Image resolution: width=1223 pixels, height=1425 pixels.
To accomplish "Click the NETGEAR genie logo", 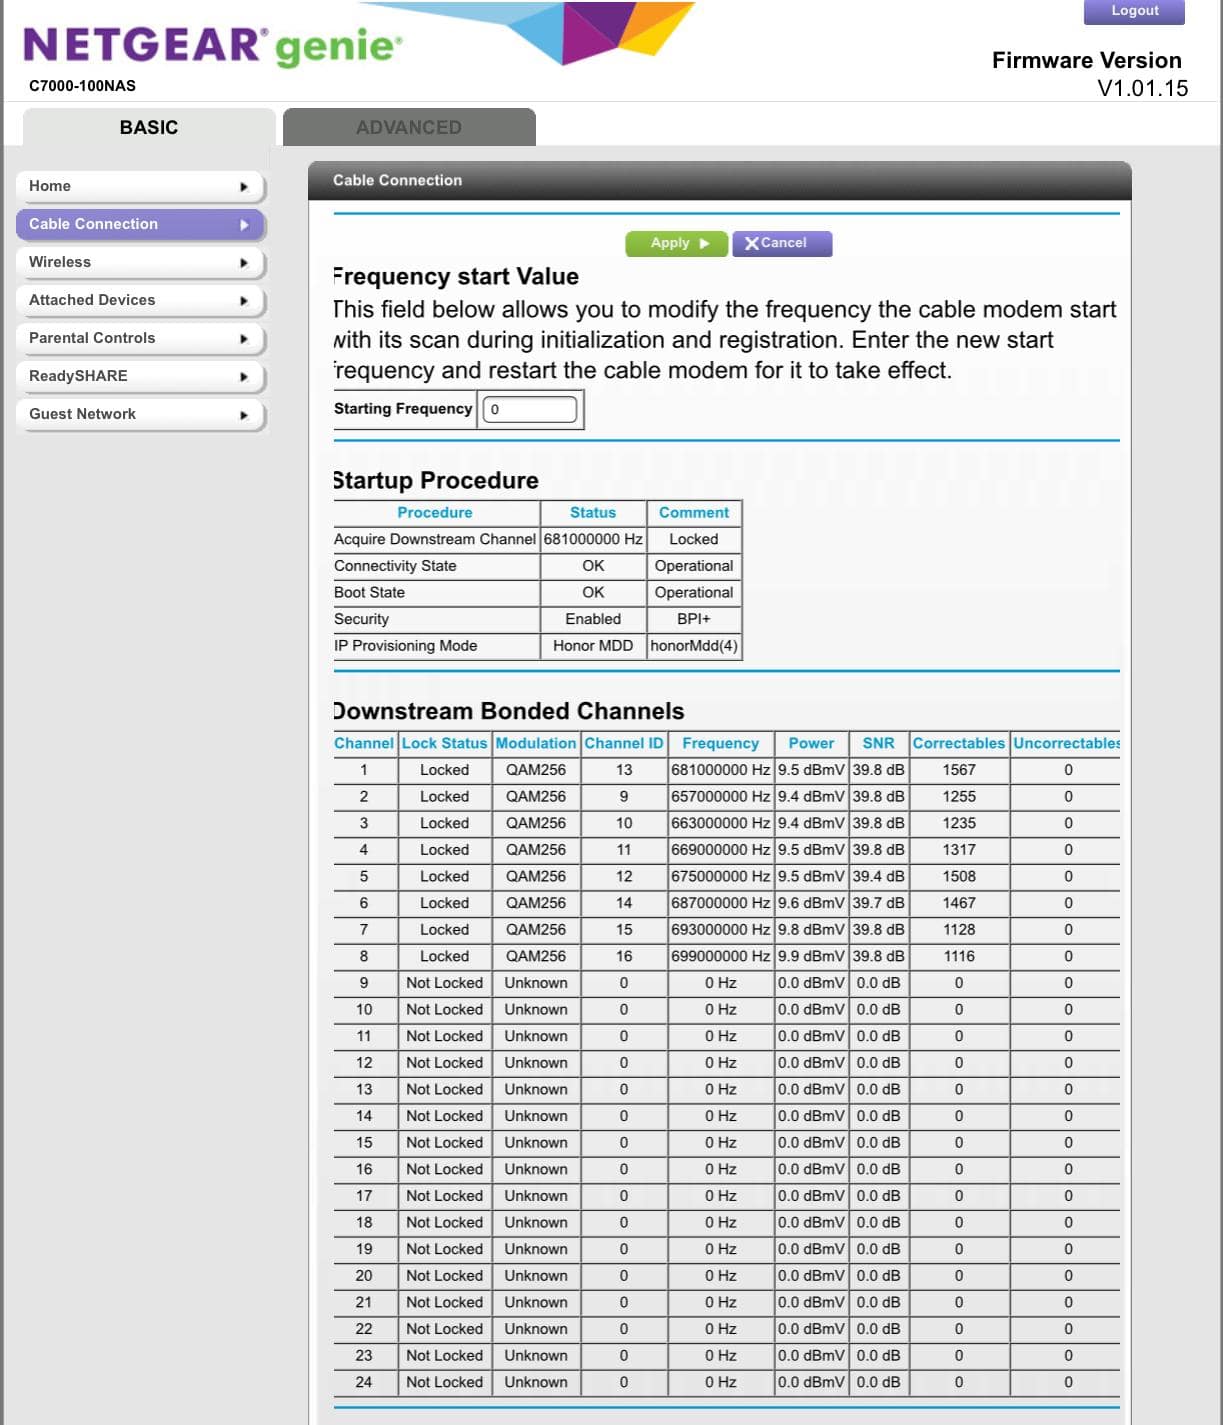I will tap(210, 45).
